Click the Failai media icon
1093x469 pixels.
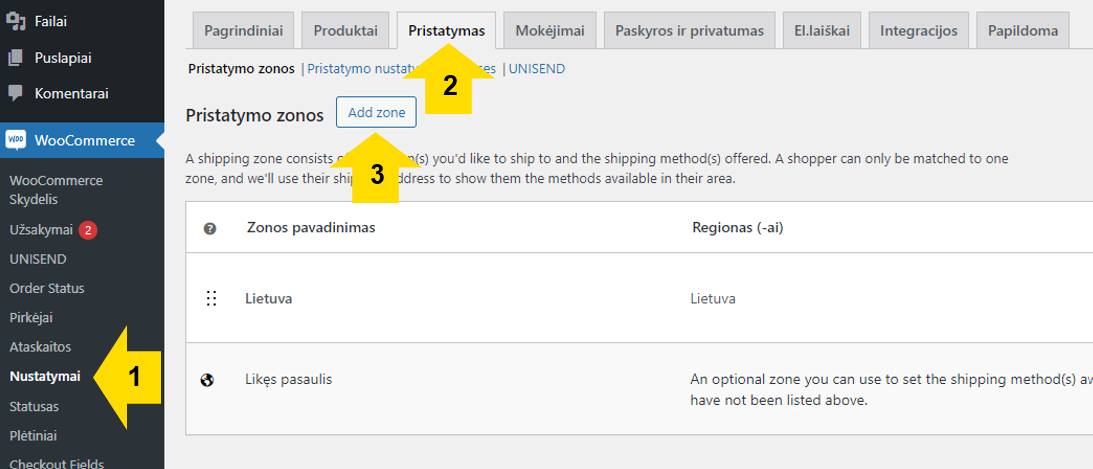point(15,22)
